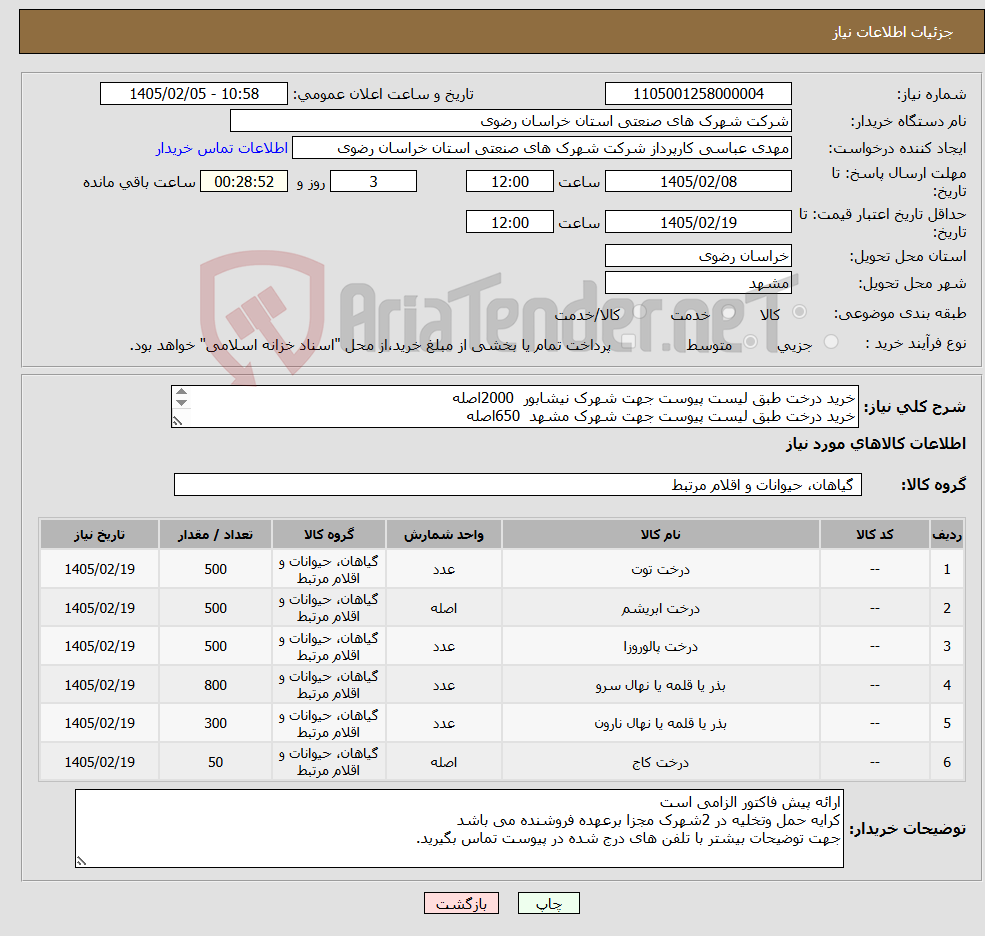Click the شماره نیاز field 1105001258000004
This screenshot has height=936, width=985.
tap(698, 94)
